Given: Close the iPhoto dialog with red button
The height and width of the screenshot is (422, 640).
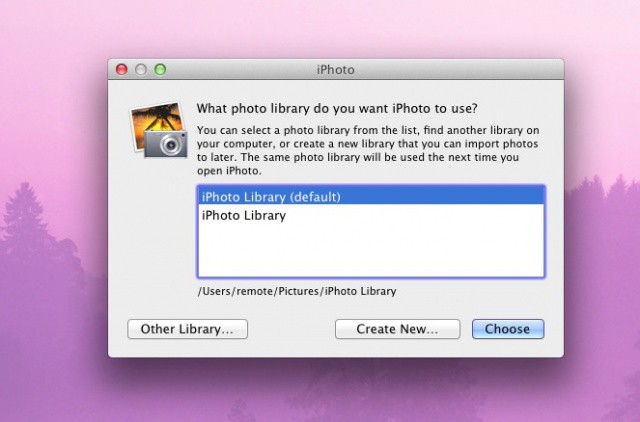Looking at the screenshot, I should pyautogui.click(x=122, y=70).
